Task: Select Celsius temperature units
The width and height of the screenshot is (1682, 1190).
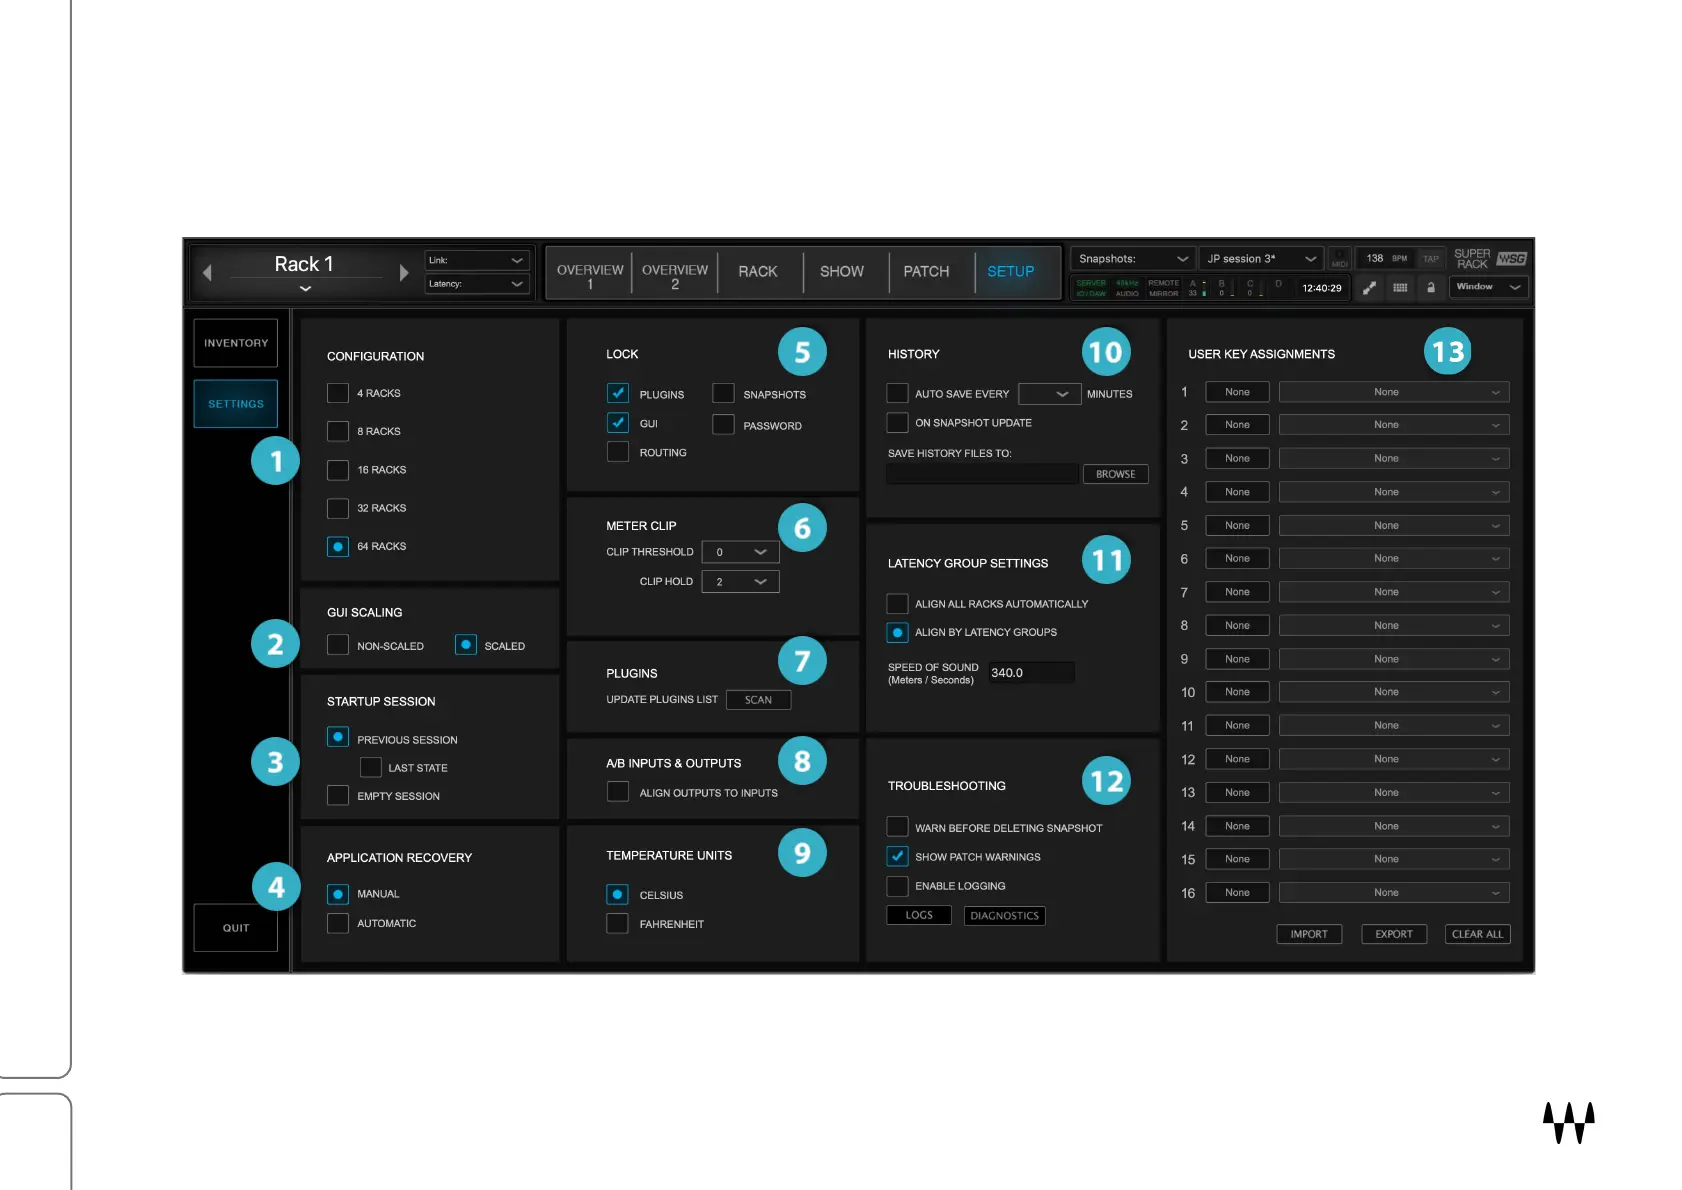Action: pos(618,894)
